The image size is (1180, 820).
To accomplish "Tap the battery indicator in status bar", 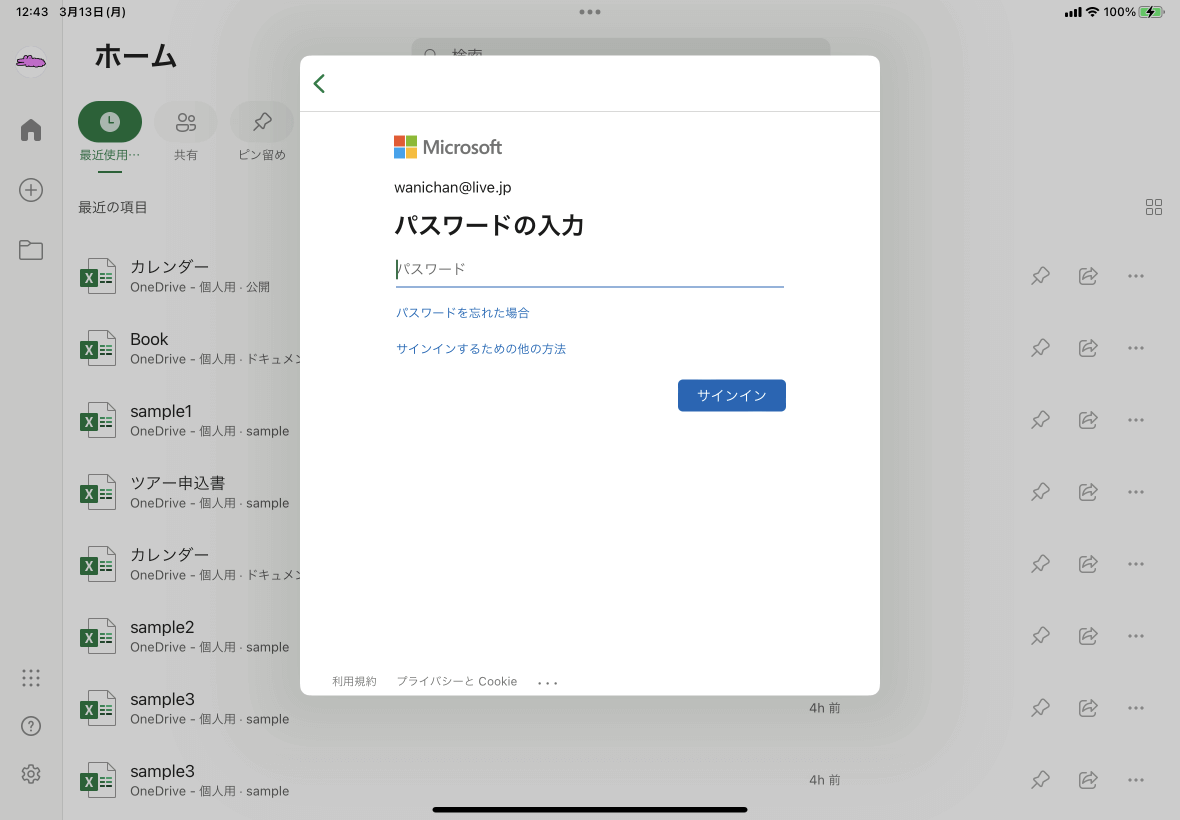I will pyautogui.click(x=1152, y=12).
